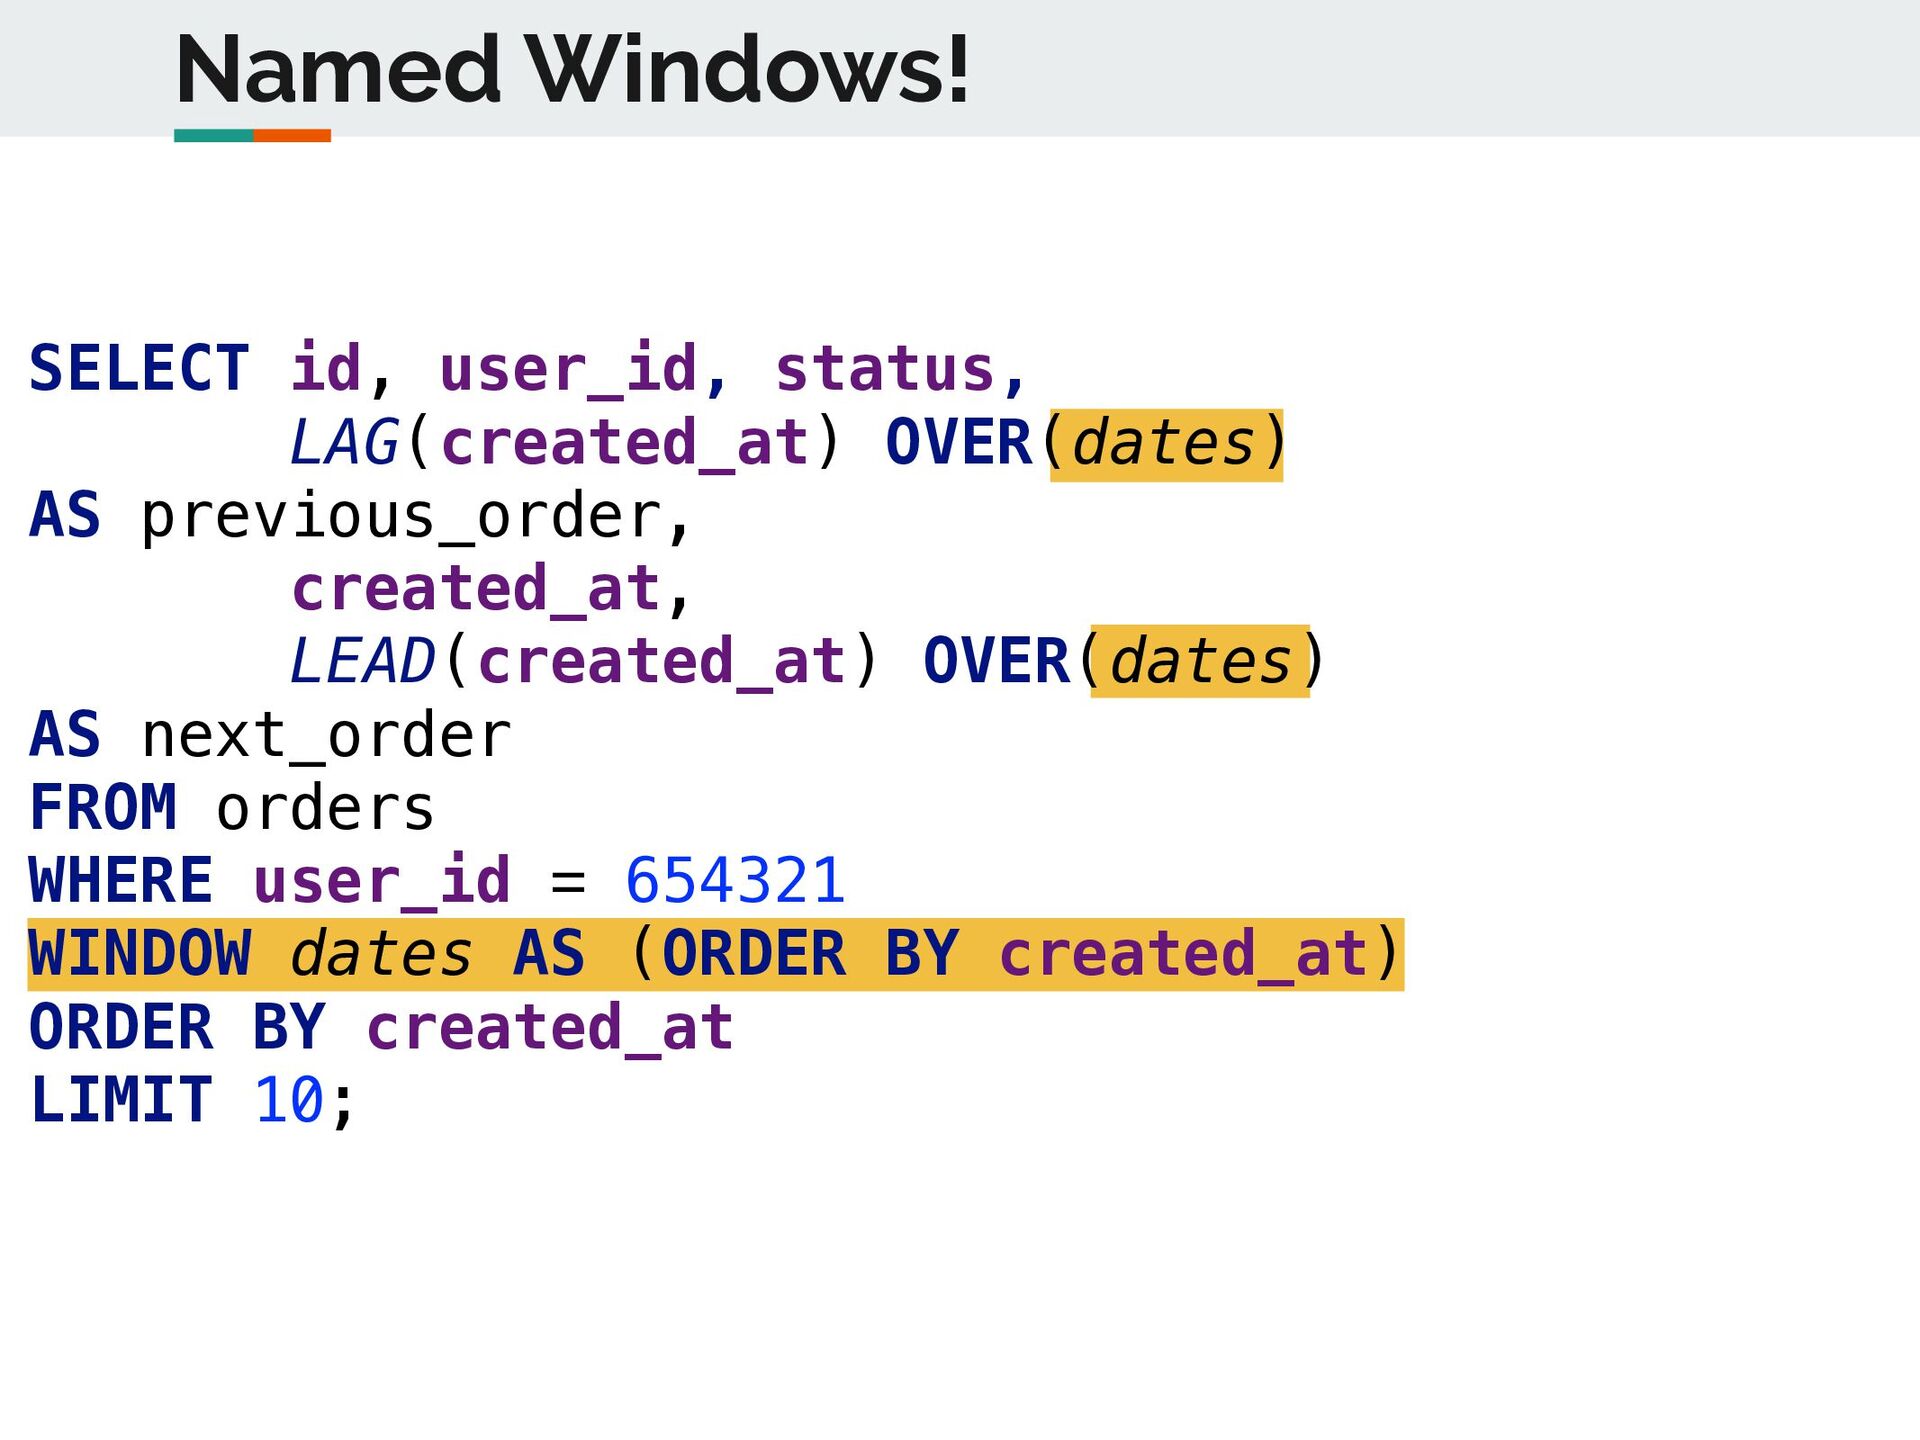Click the 'previous_order' alias

400,517
